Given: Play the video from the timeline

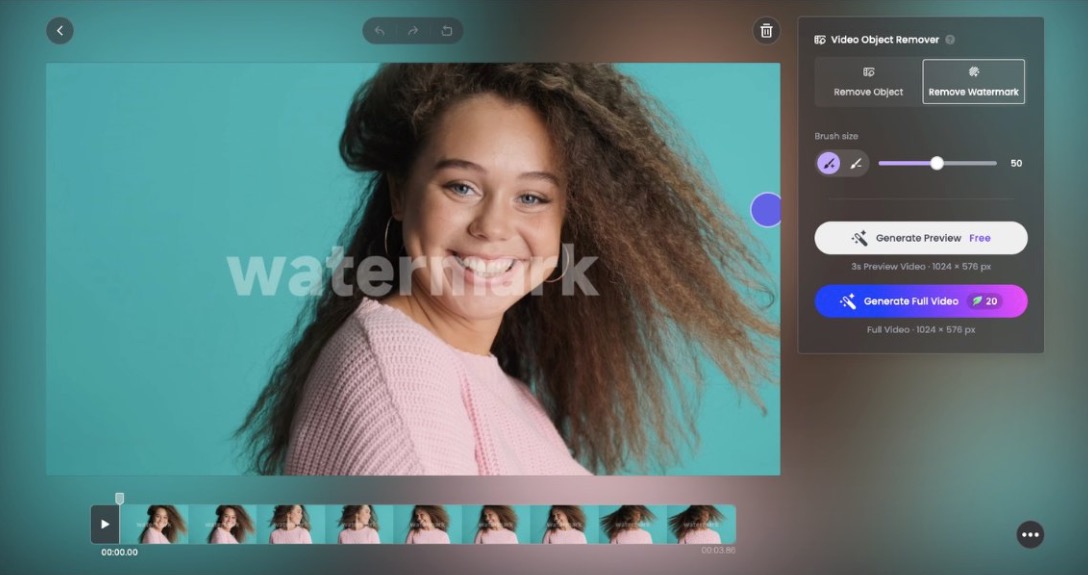Looking at the screenshot, I should click(x=105, y=524).
